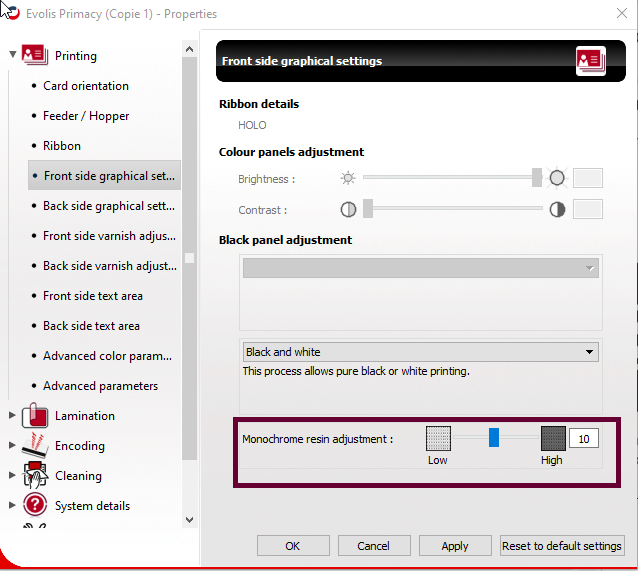This screenshot has height=571, width=638.
Task: Select Feeder / Hopper item
Action: (x=86, y=116)
